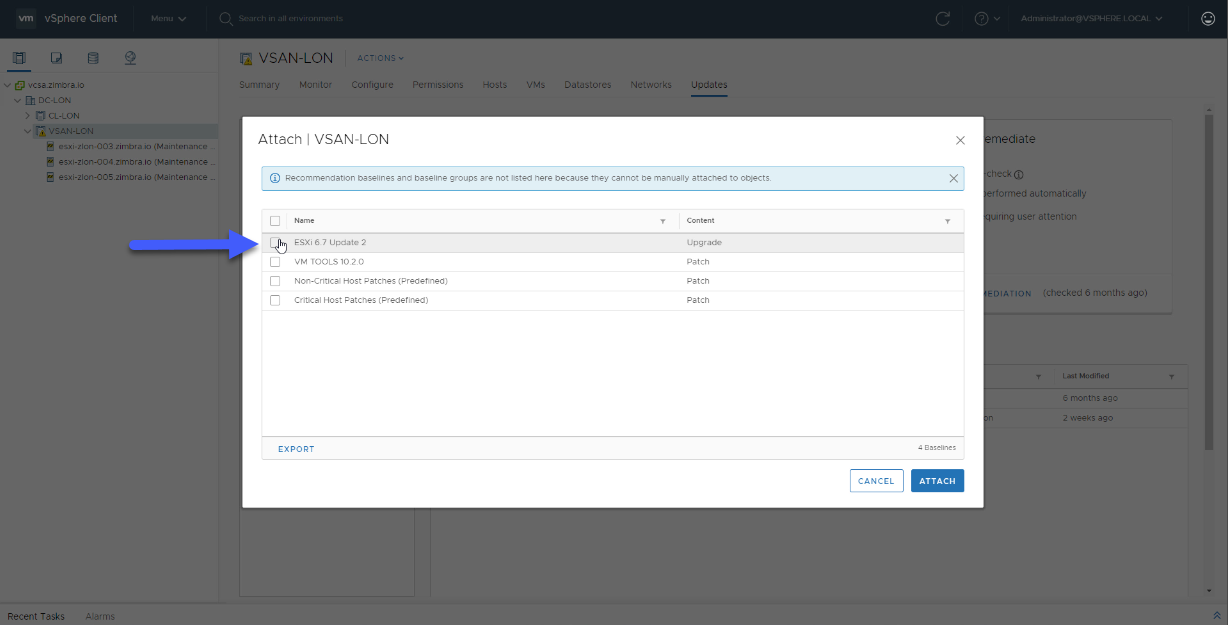The width and height of the screenshot is (1228, 625).
Task: Click the smiley feedback icon
Action: tap(1207, 18)
